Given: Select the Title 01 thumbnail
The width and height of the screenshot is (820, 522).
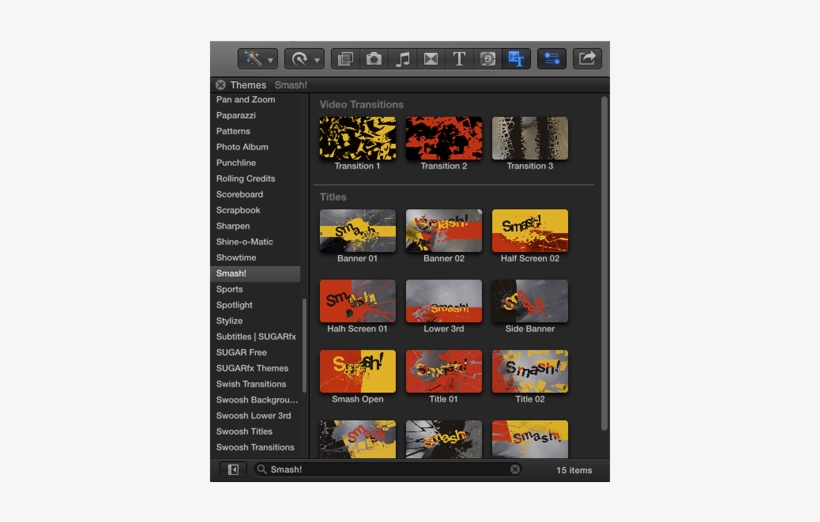Looking at the screenshot, I should [444, 371].
